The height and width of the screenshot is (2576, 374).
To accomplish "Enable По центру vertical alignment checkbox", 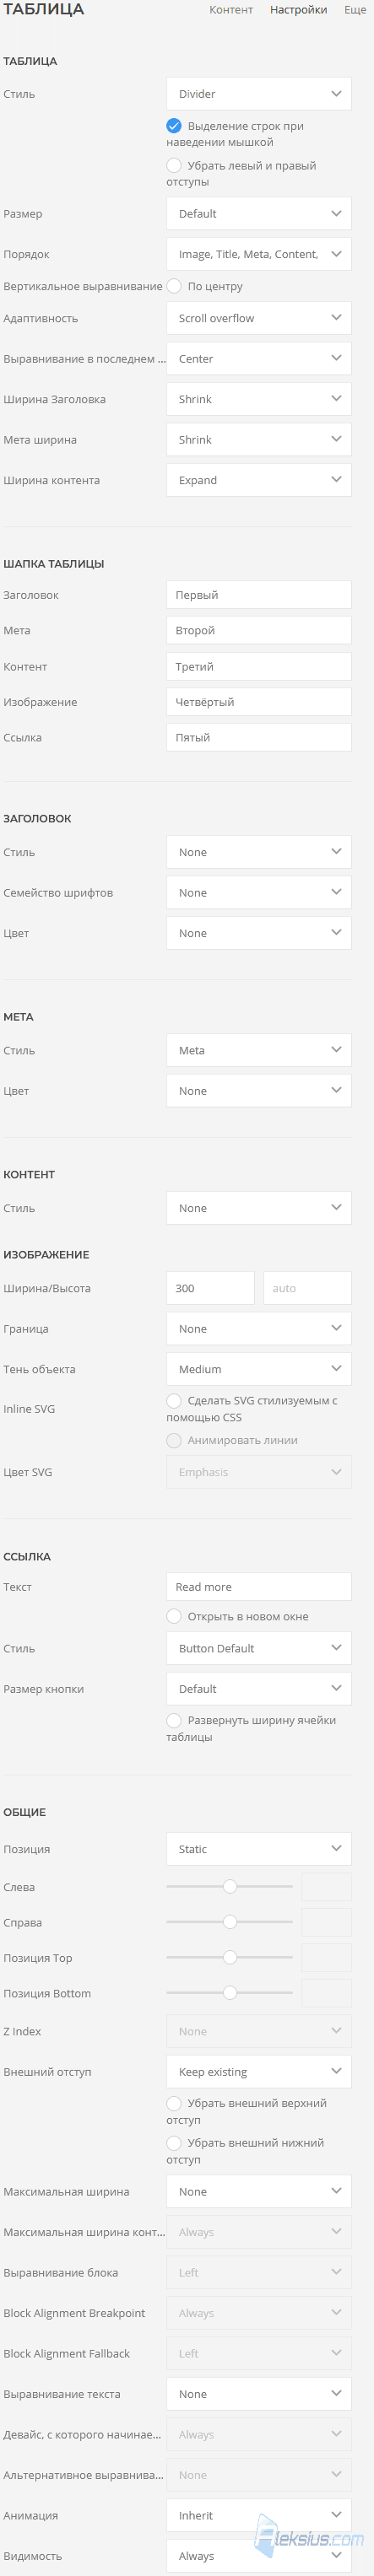I will pos(174,286).
